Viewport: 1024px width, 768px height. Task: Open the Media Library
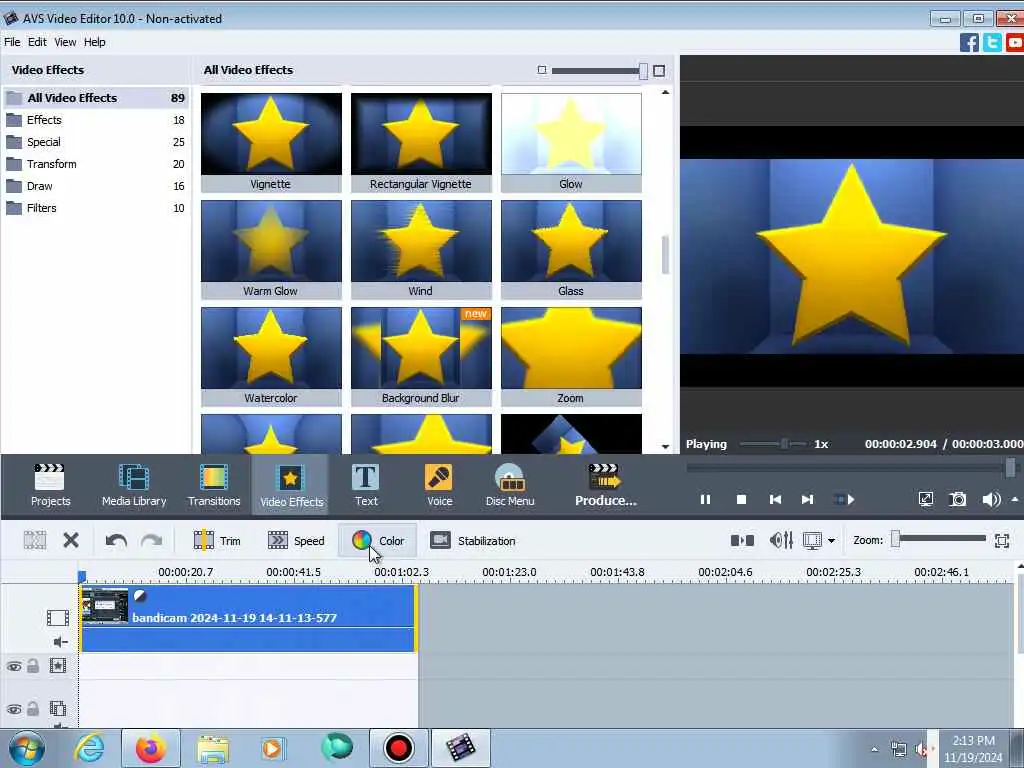click(134, 485)
